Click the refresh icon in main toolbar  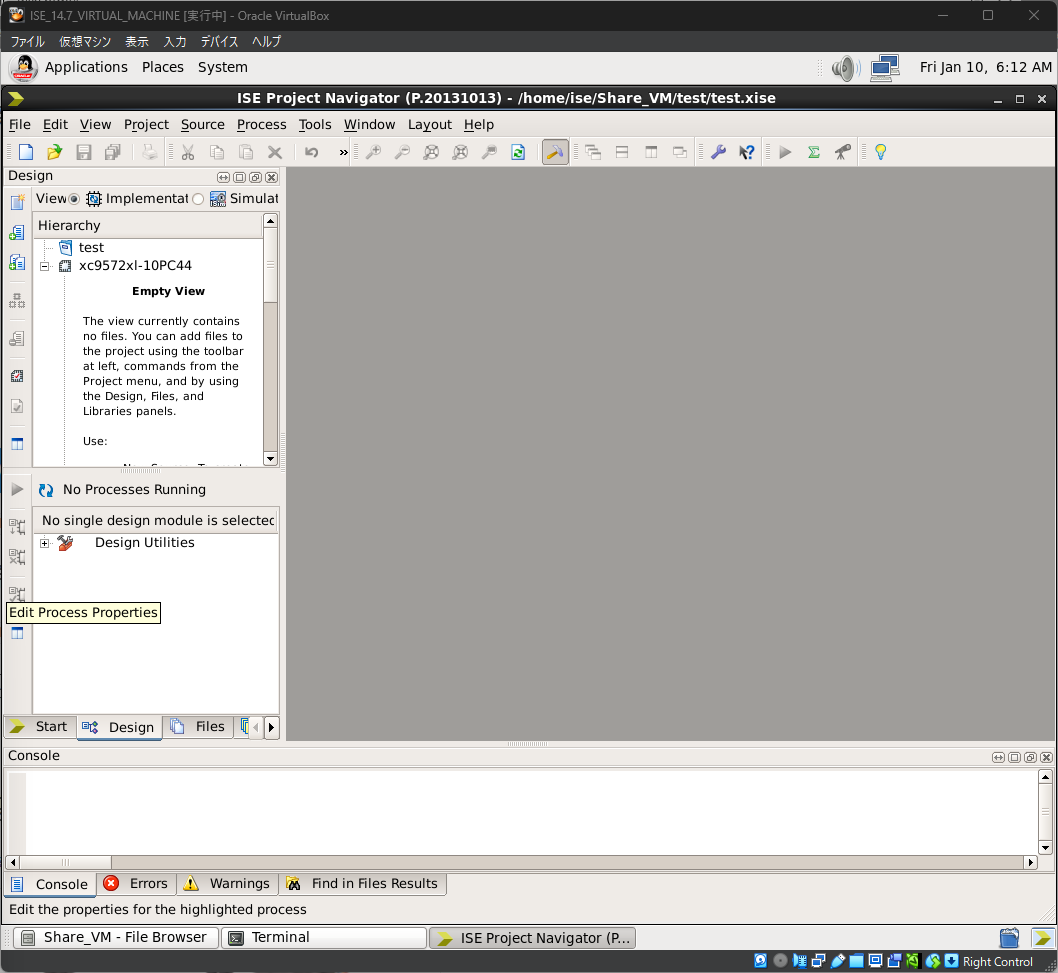coord(518,152)
